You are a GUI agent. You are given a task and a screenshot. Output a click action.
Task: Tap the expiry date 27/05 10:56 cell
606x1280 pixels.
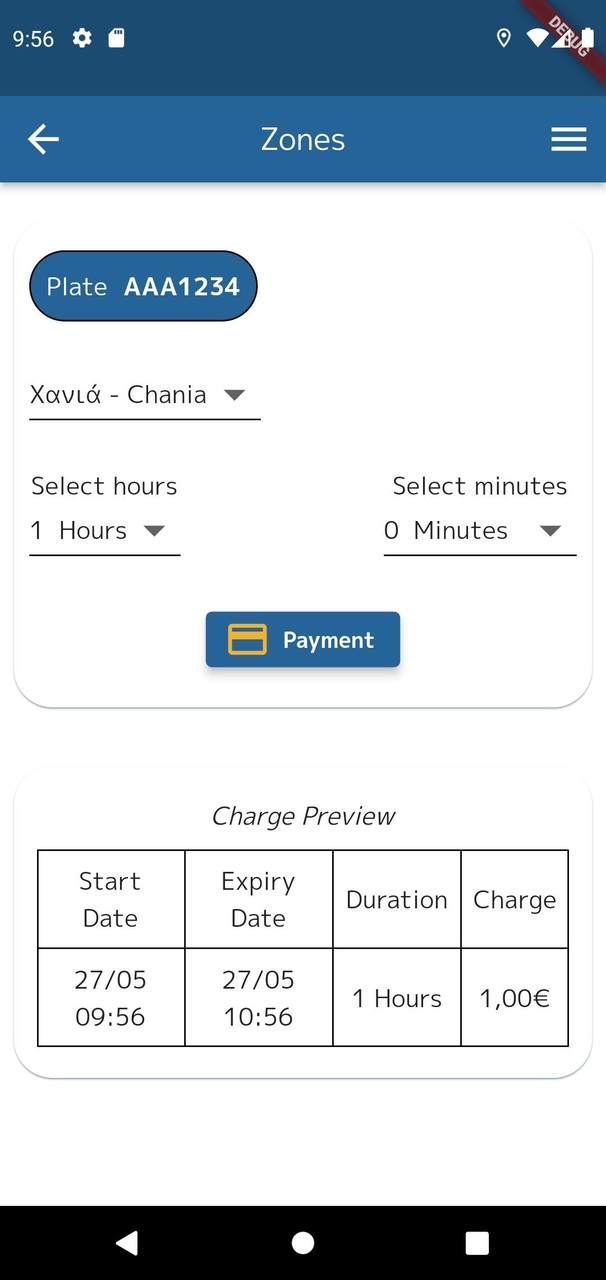click(258, 998)
